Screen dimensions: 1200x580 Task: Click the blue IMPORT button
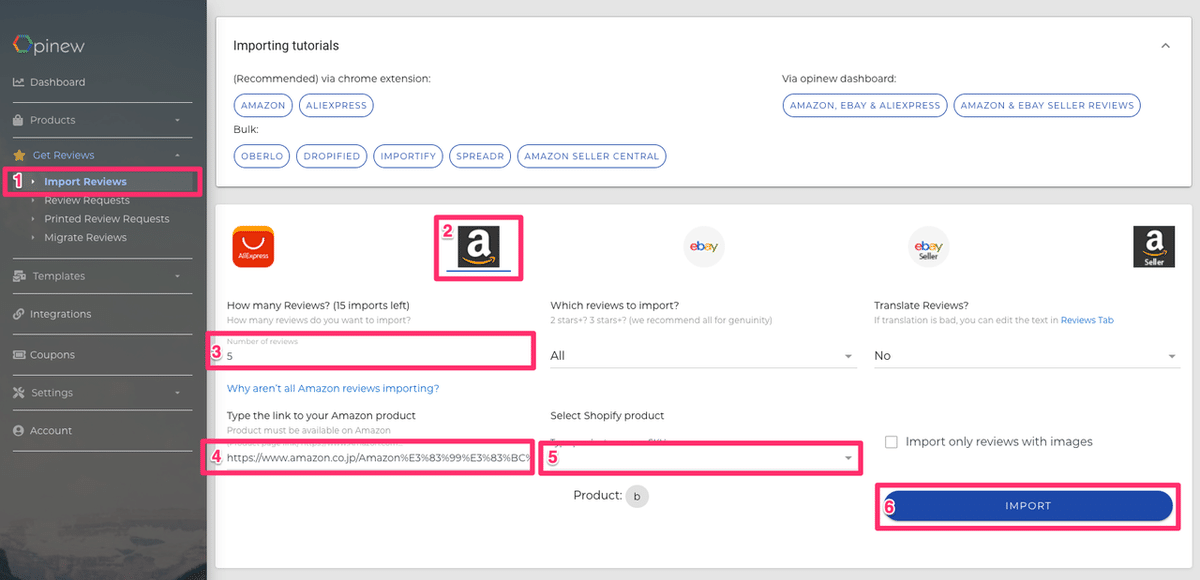coord(1028,506)
